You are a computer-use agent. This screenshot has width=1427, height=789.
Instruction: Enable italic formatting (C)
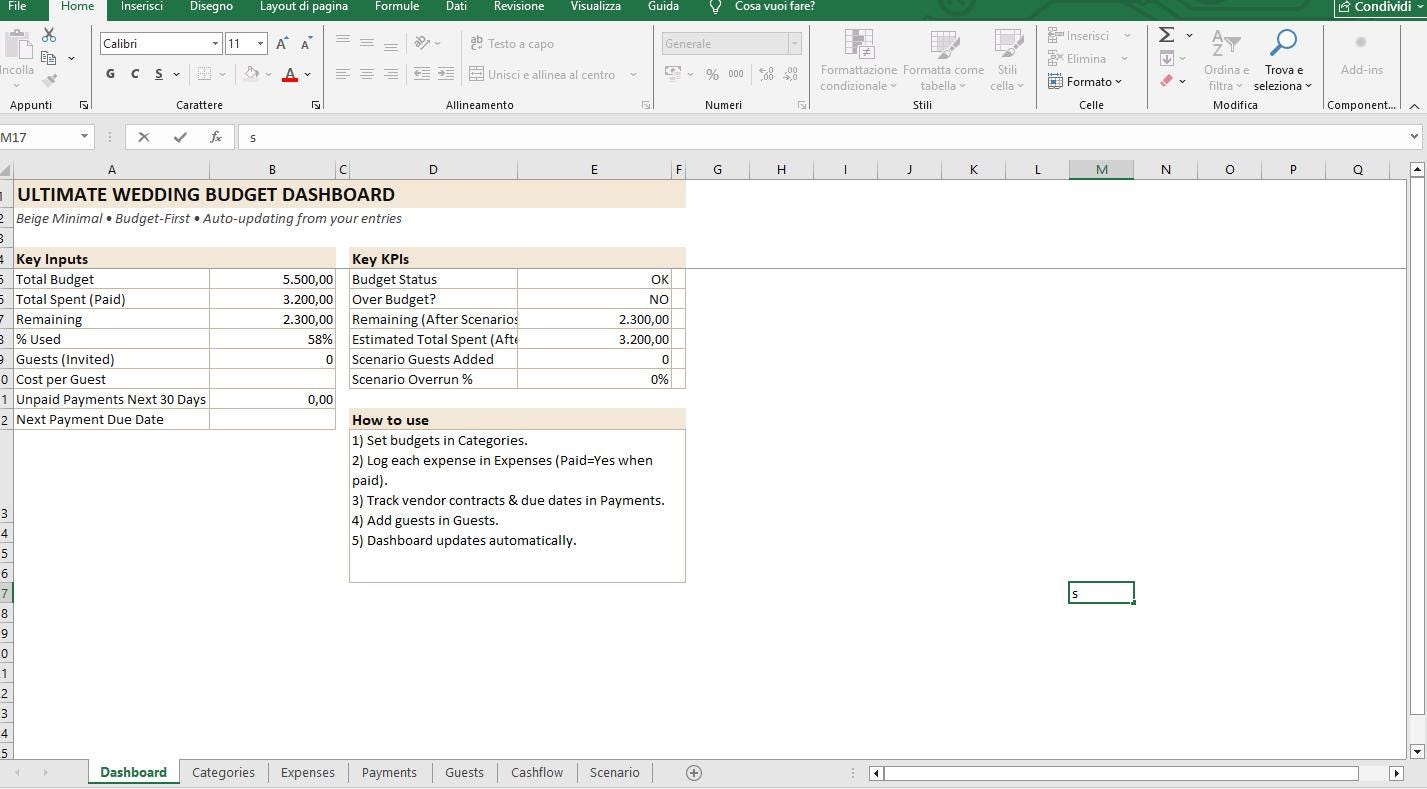[x=134, y=73]
